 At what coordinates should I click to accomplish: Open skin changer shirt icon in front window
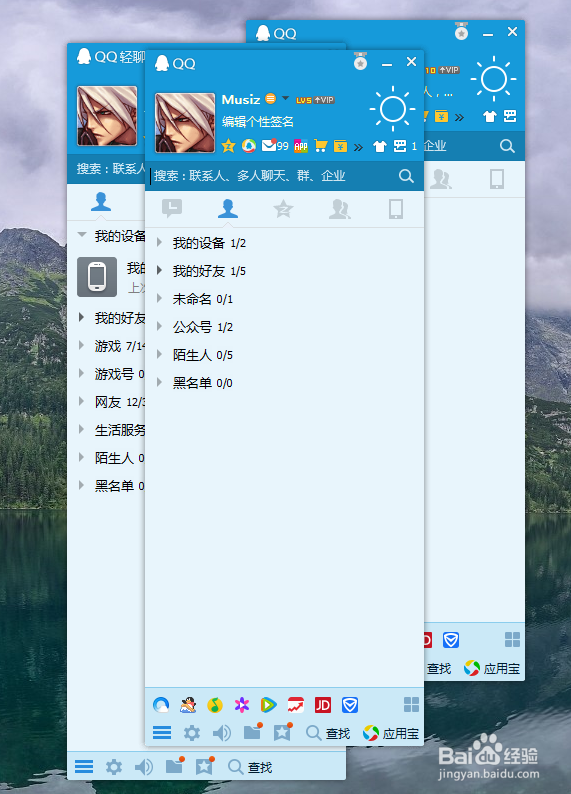(x=380, y=147)
